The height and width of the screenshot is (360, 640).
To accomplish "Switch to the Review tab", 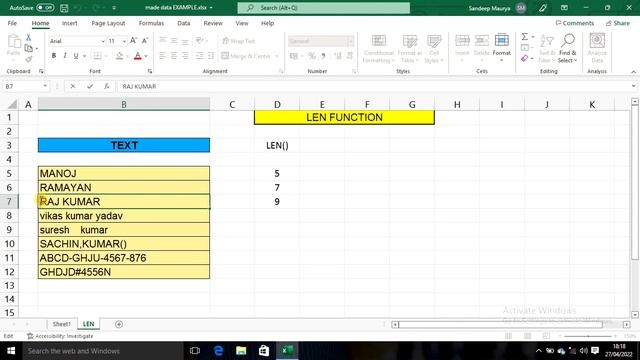I will coord(213,23).
